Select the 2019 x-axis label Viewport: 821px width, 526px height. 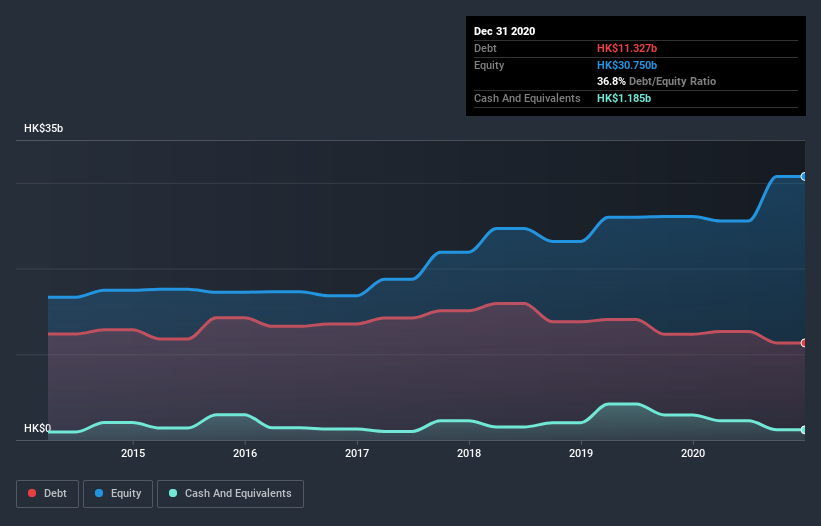tap(581, 453)
